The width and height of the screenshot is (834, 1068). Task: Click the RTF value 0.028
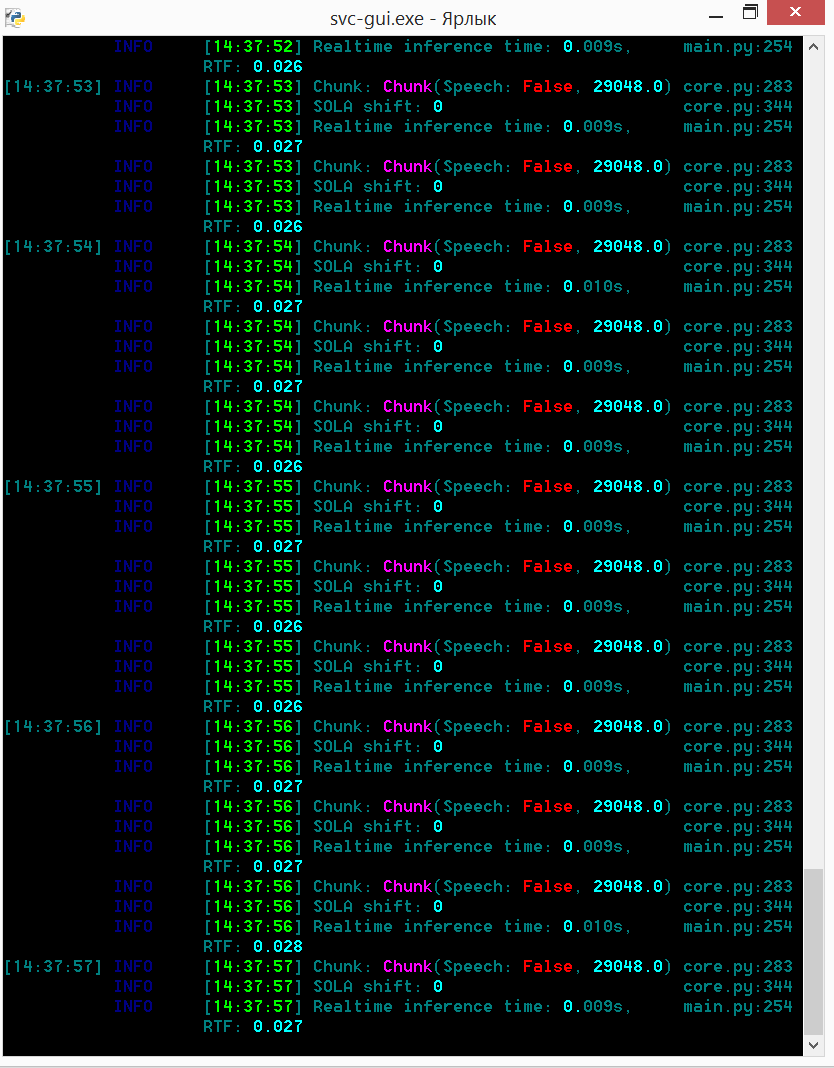[278, 947]
